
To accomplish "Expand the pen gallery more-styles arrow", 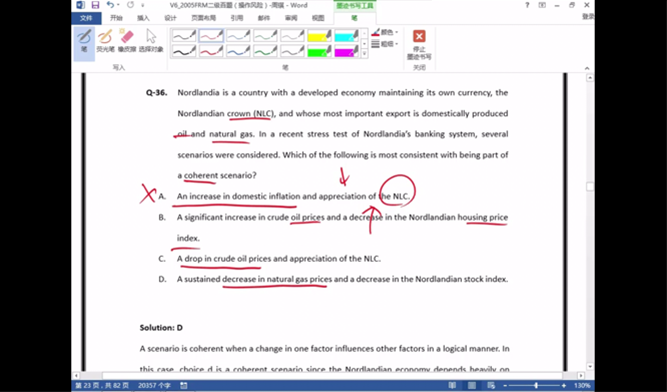I will click(364, 54).
